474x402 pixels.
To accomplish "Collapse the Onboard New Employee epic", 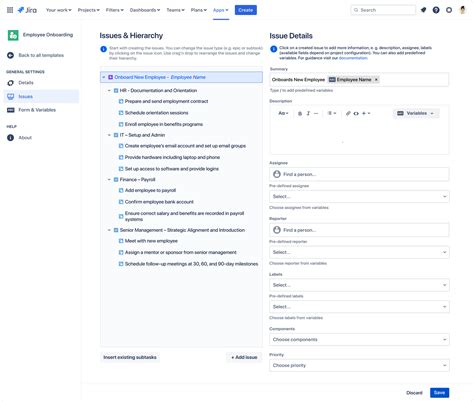I will coord(104,77).
